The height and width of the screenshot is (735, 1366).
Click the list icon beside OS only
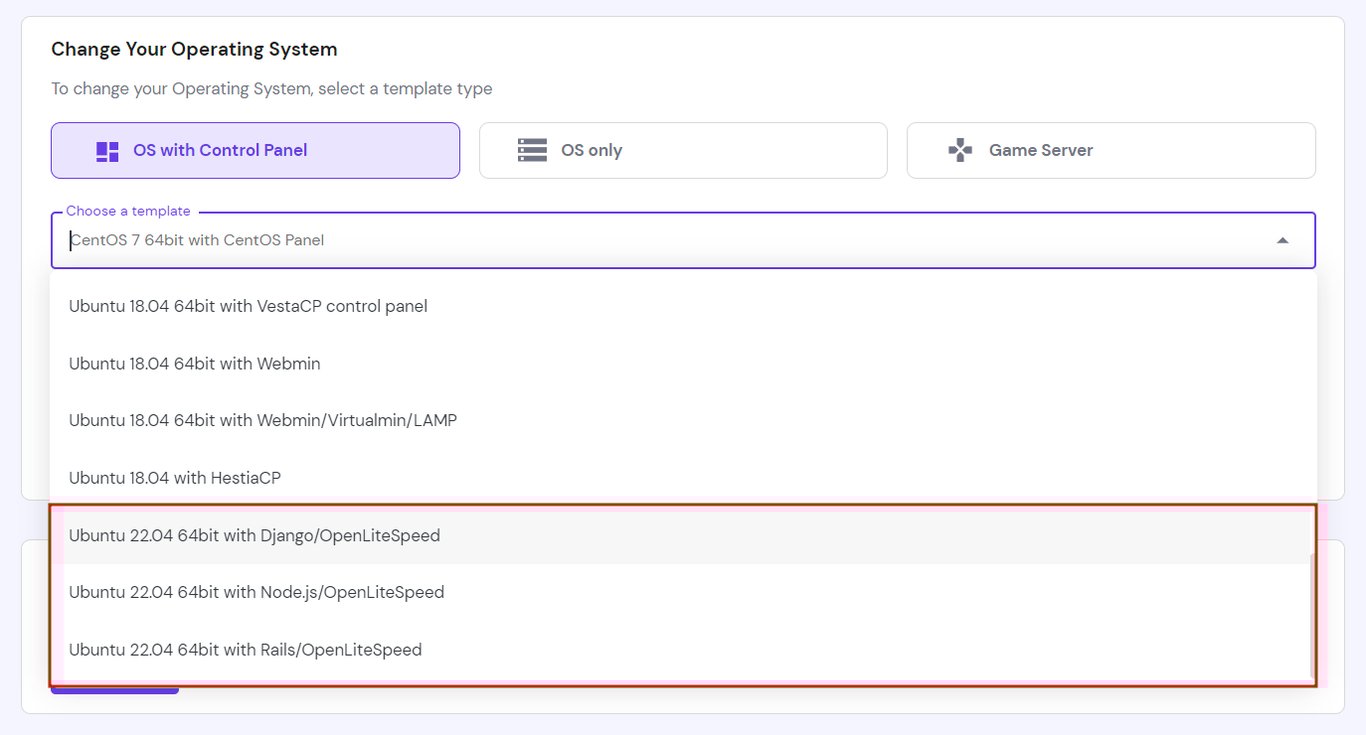pos(532,150)
